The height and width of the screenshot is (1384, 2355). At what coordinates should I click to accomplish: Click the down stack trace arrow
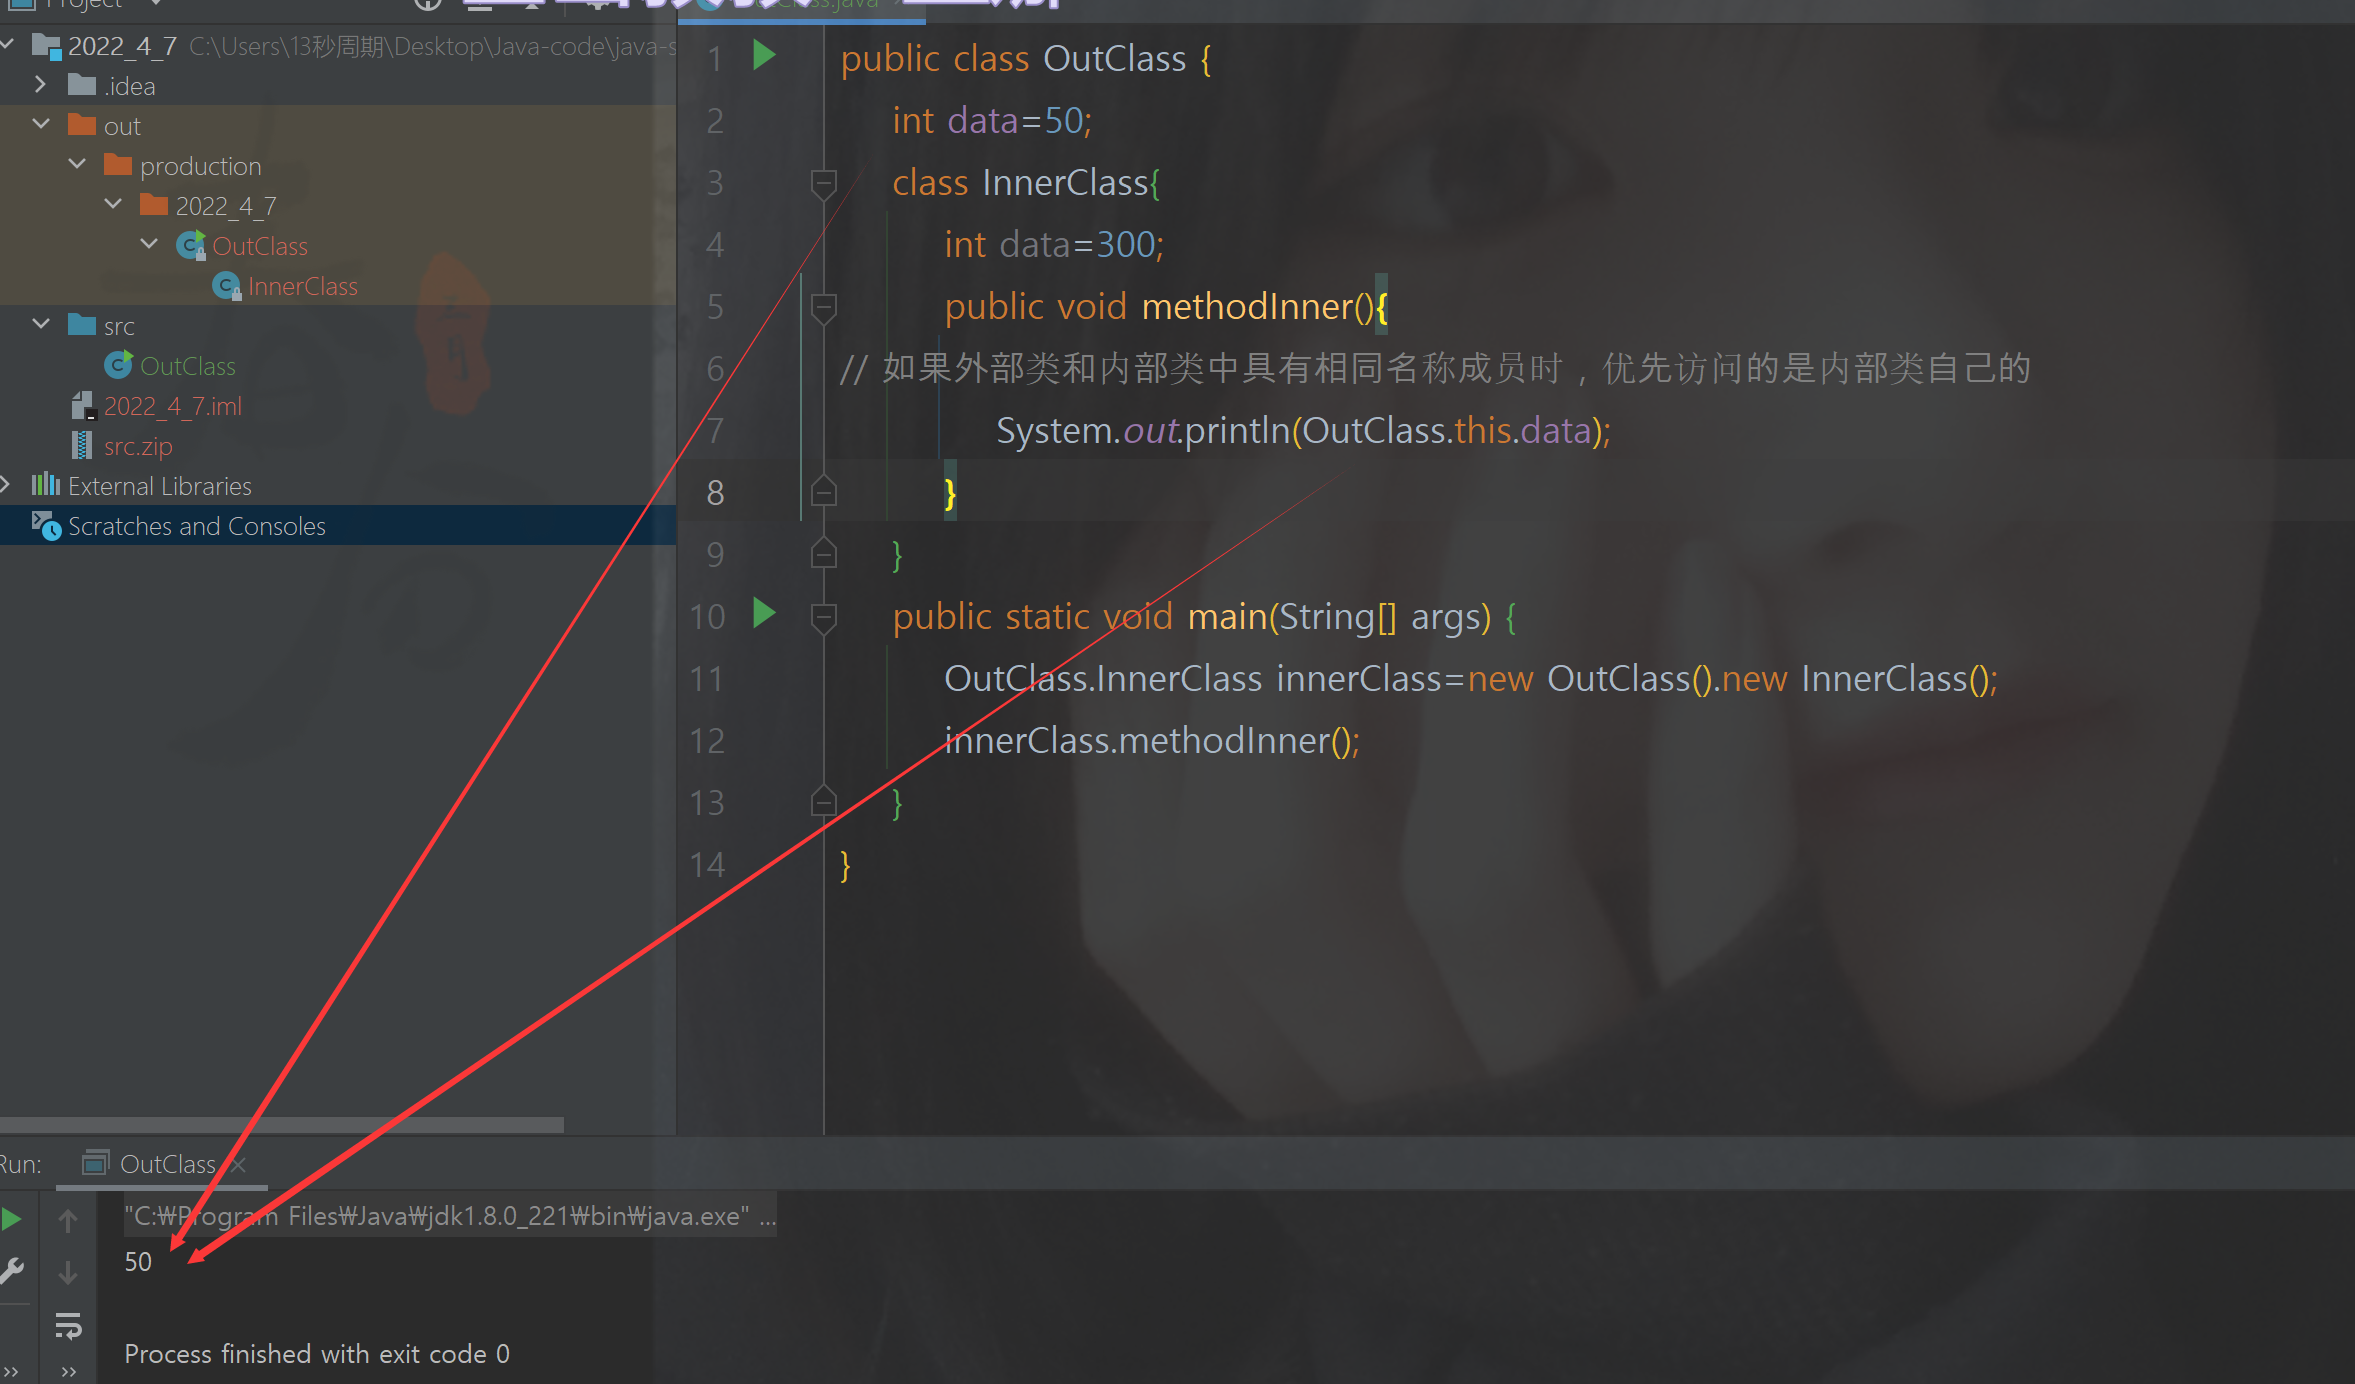click(68, 1272)
